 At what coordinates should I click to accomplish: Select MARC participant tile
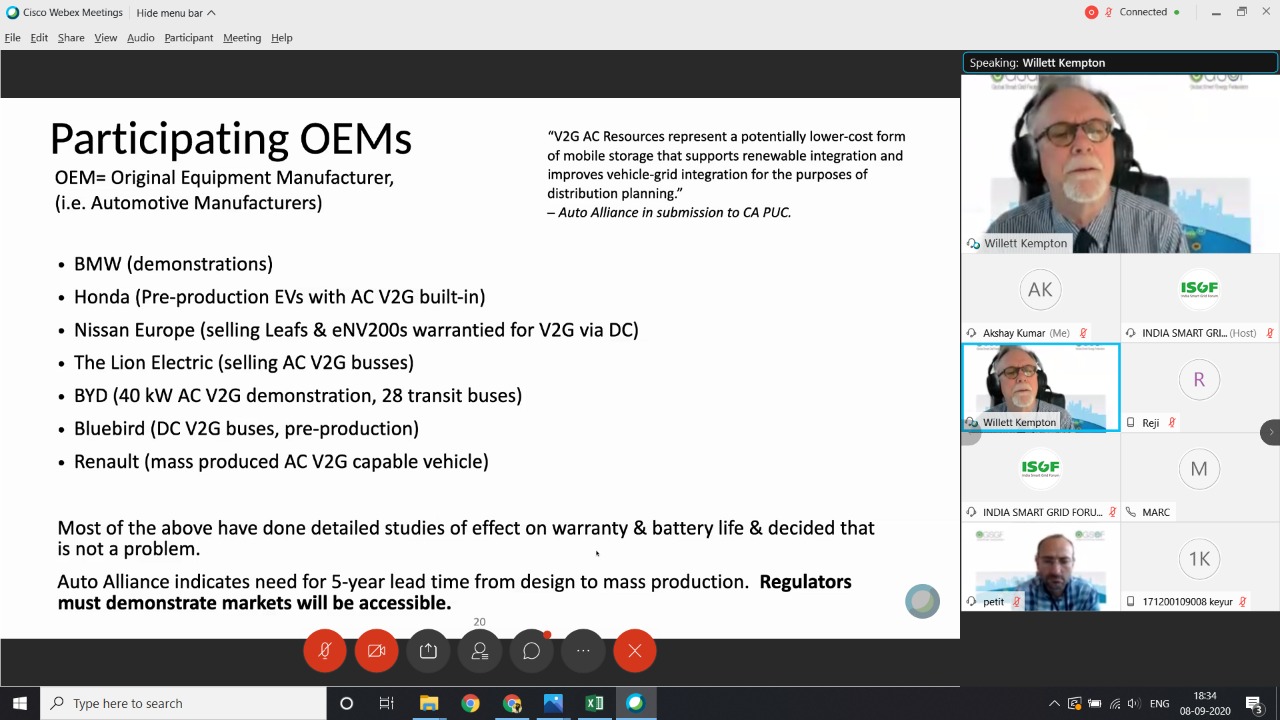click(x=1200, y=477)
